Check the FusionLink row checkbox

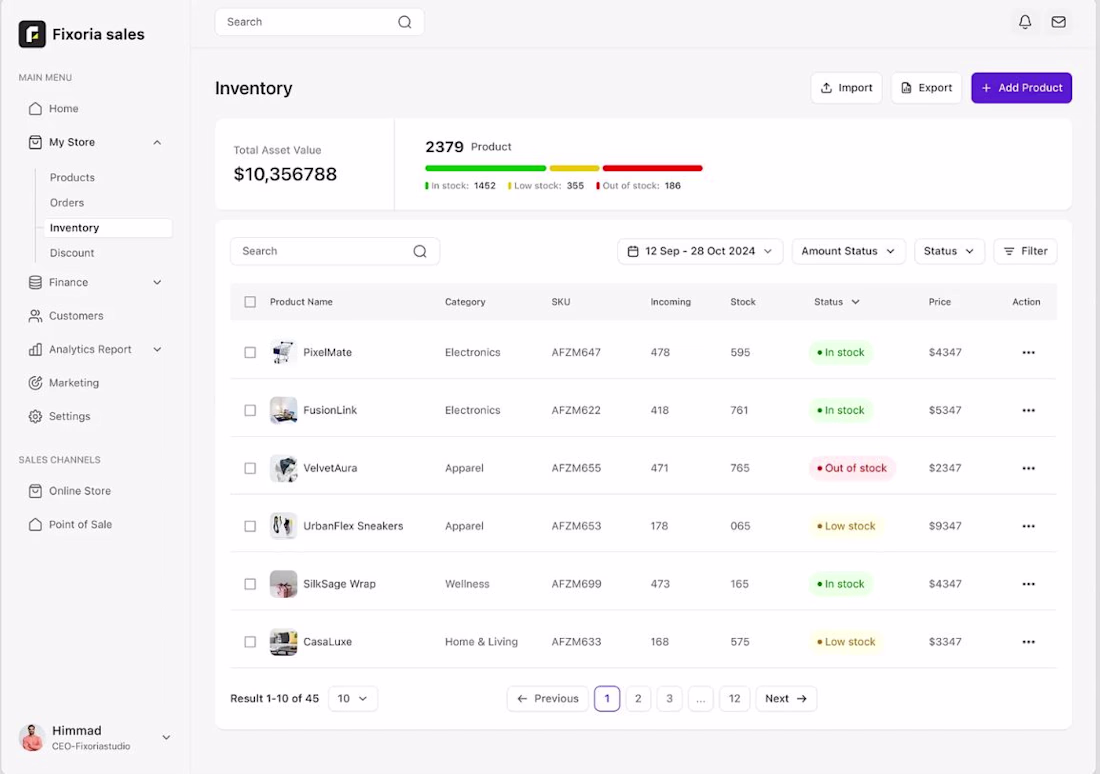(250, 410)
